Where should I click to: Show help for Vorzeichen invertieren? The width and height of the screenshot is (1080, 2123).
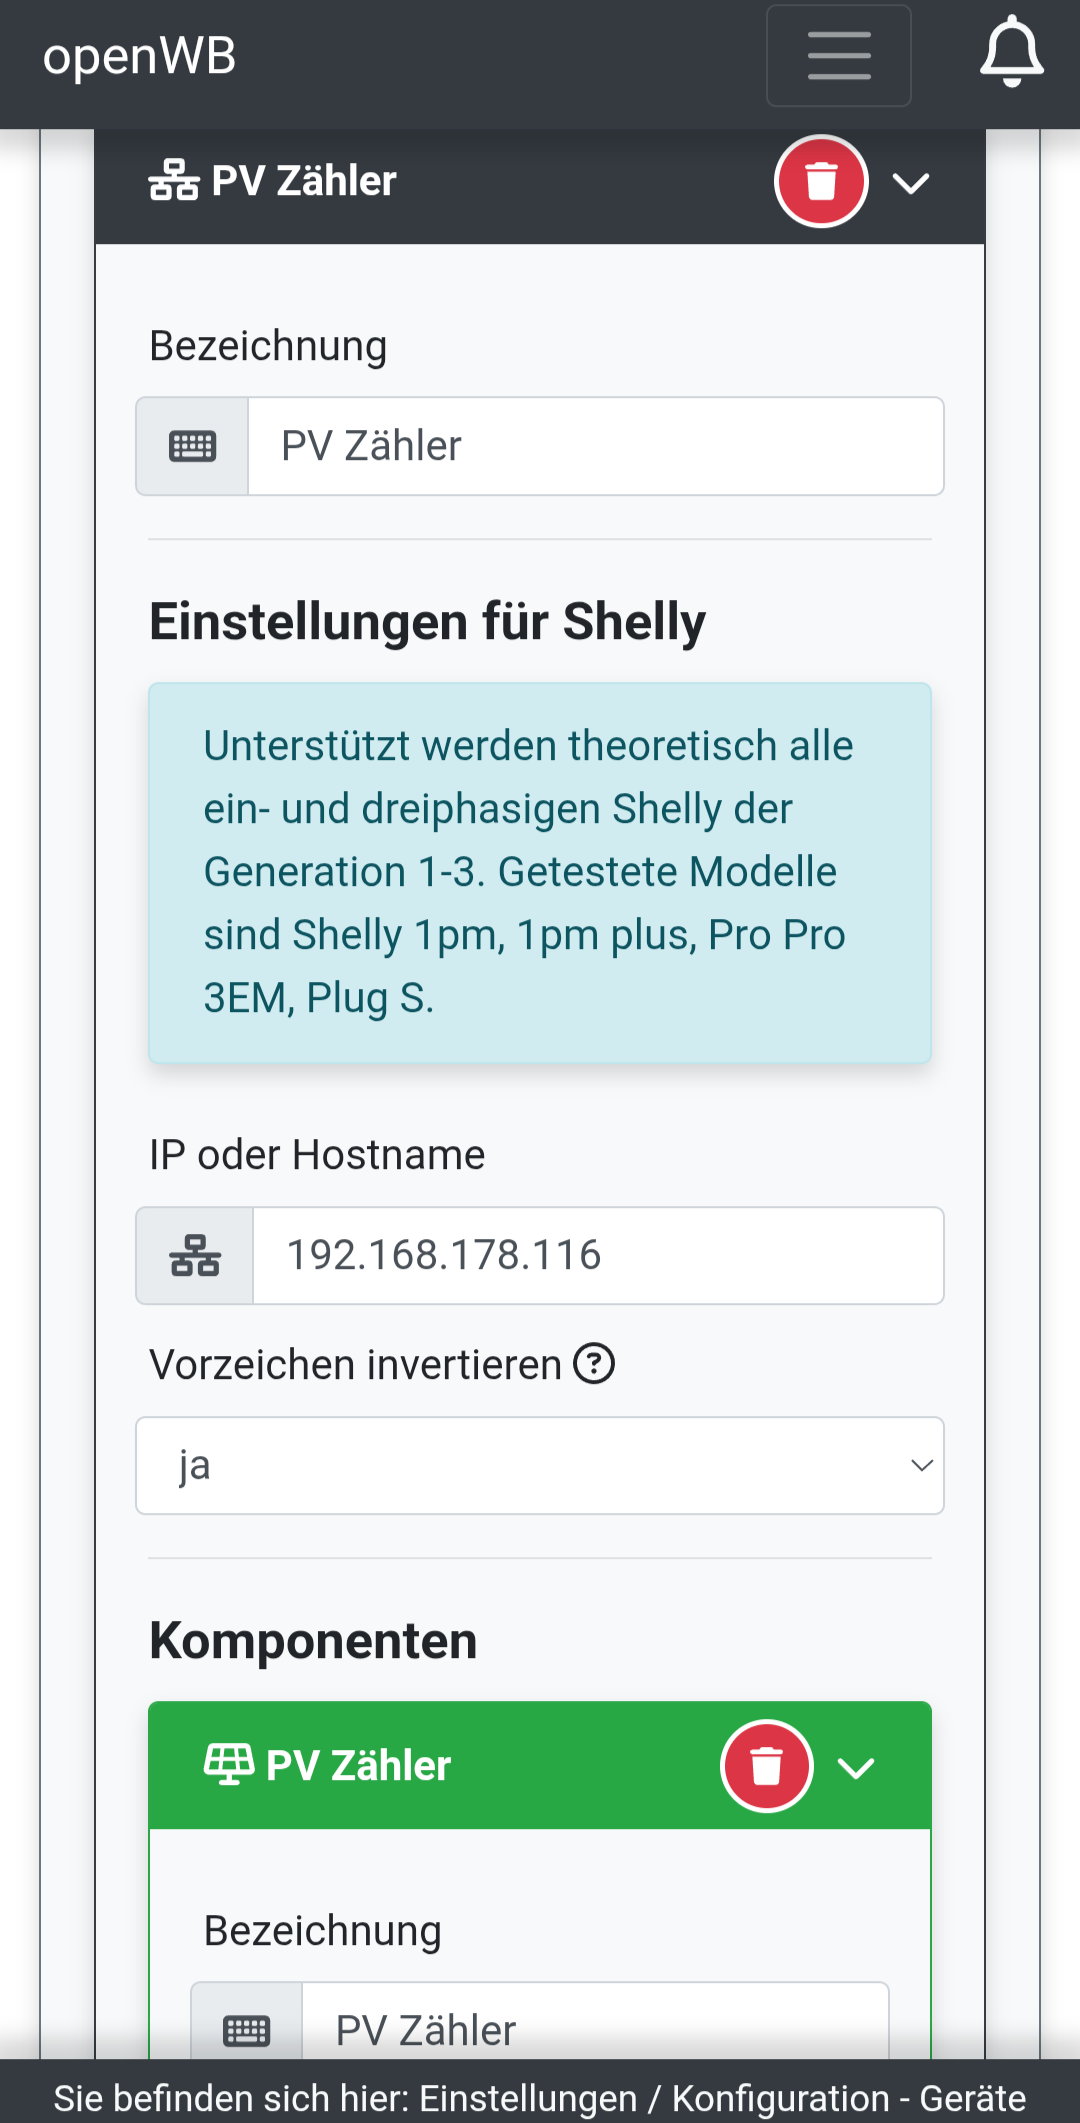click(x=594, y=1364)
